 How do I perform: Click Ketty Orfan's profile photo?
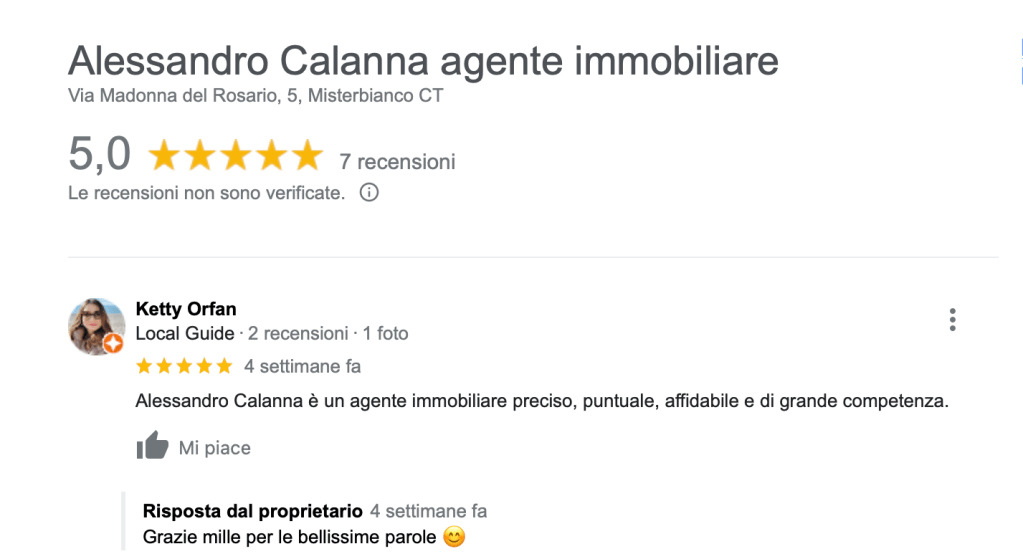(94, 323)
